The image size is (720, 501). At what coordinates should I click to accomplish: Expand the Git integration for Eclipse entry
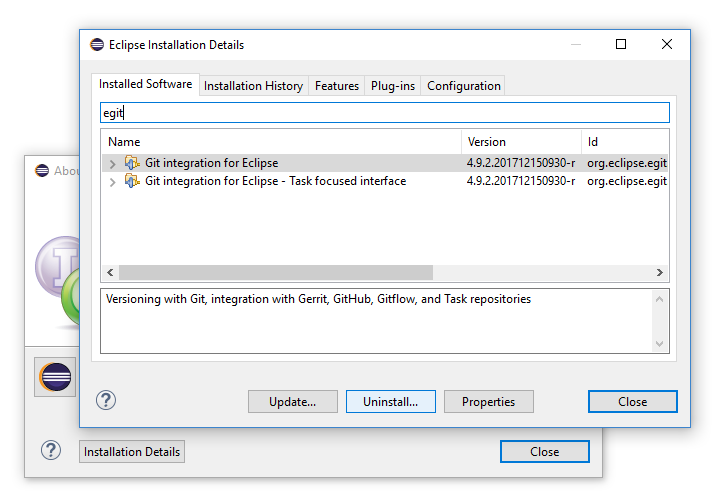click(x=113, y=163)
